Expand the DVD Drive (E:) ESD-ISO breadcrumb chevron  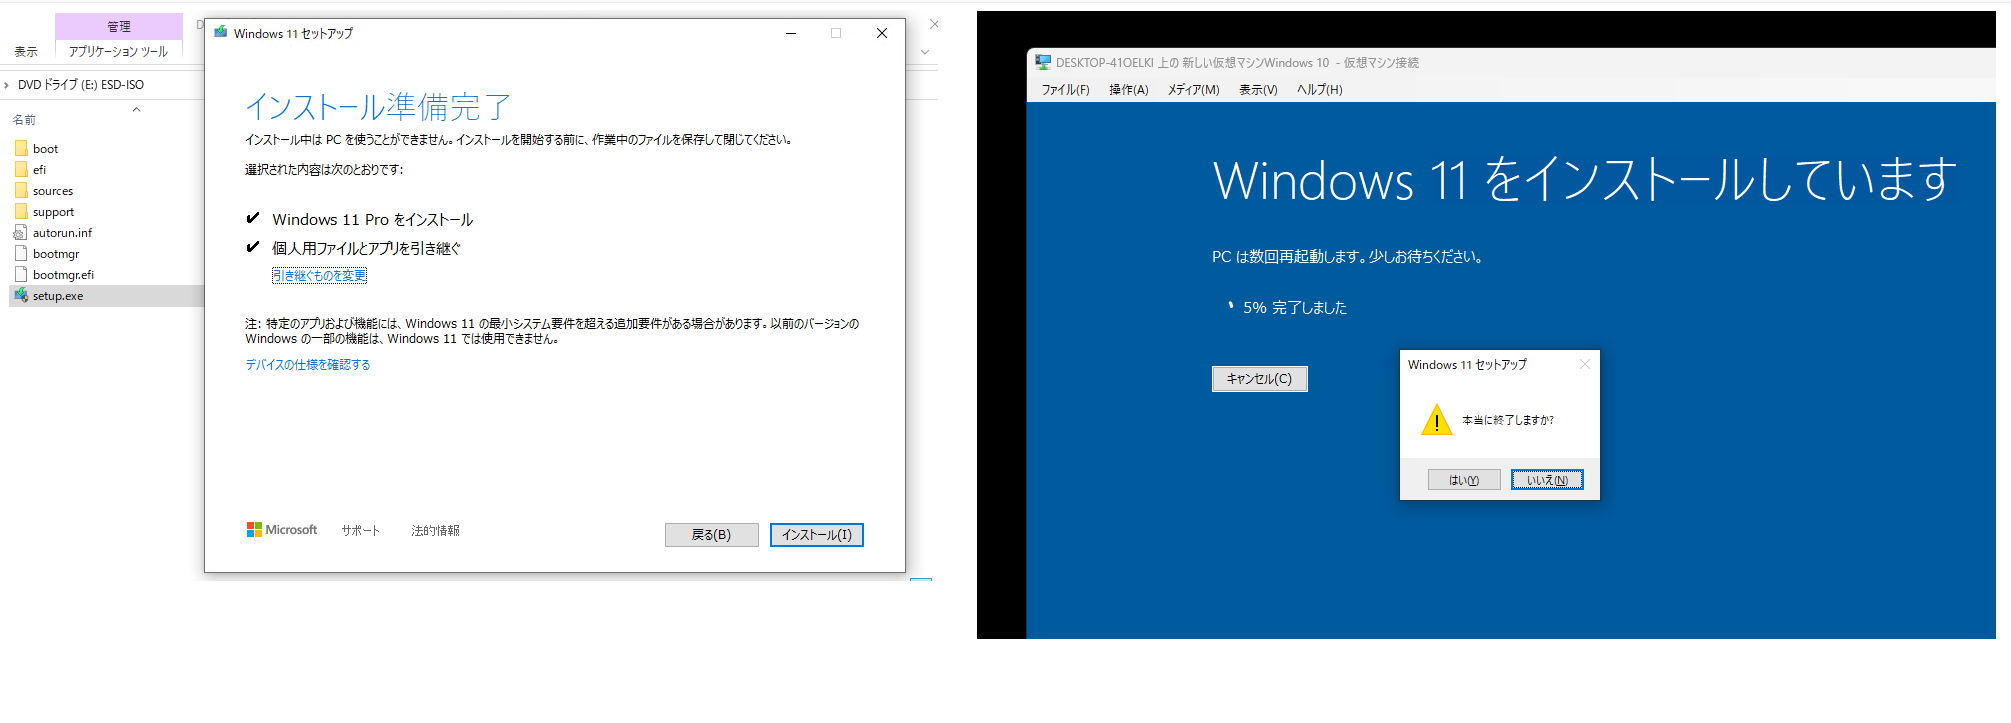pos(7,85)
